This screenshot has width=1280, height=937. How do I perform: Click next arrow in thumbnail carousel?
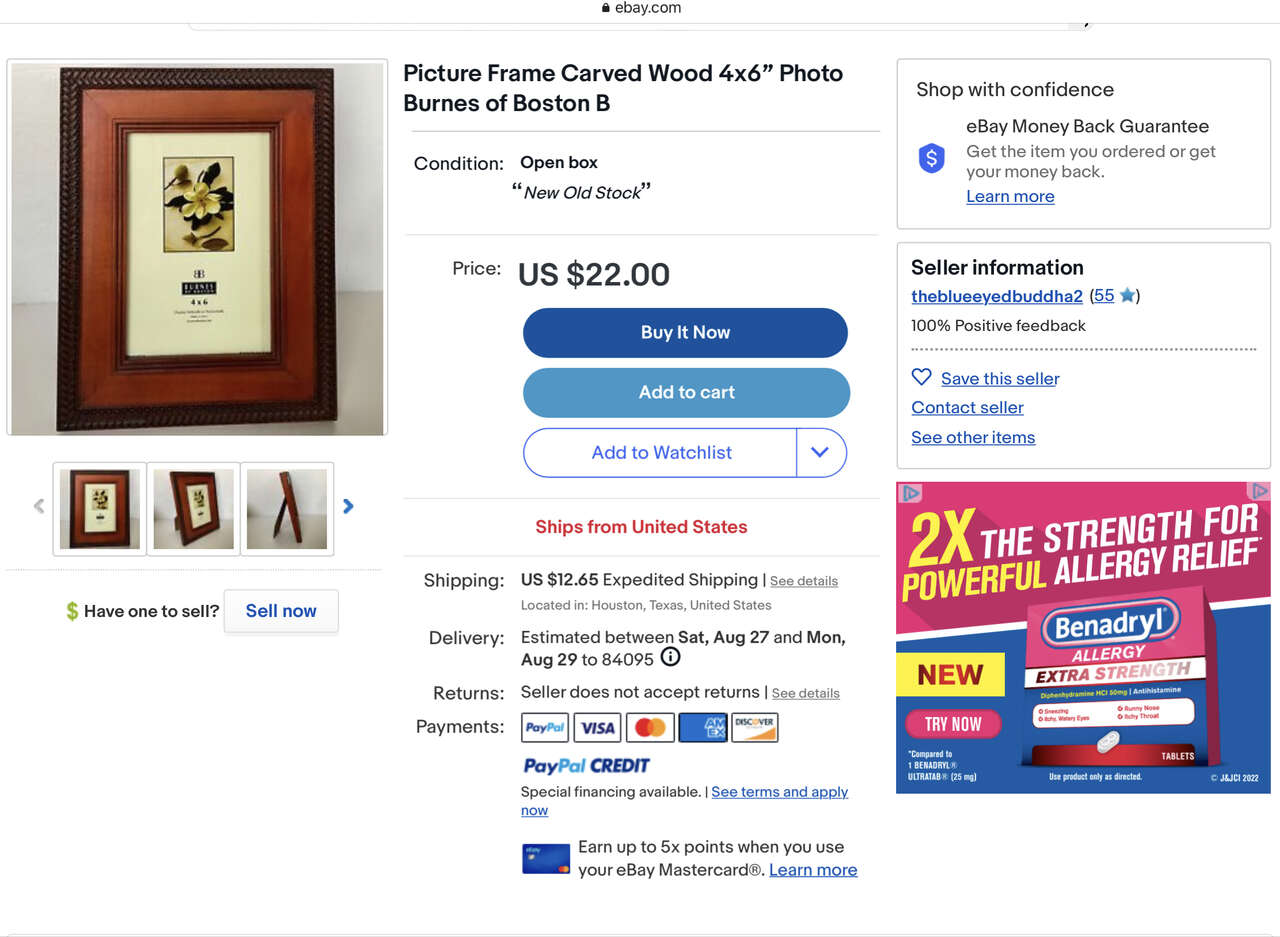click(348, 507)
